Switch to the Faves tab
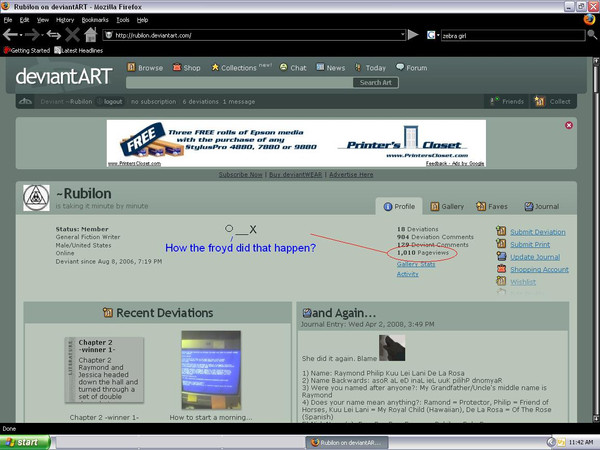This screenshot has width=600, height=450. point(492,206)
